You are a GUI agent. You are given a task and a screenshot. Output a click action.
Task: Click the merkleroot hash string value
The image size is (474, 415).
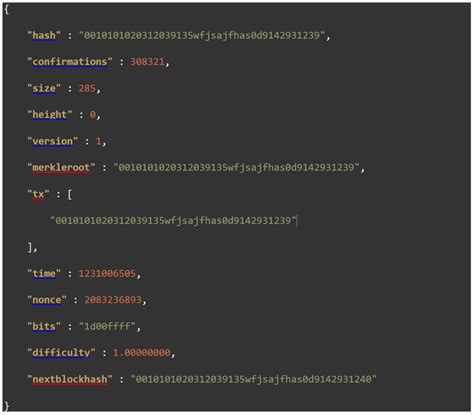coord(236,167)
